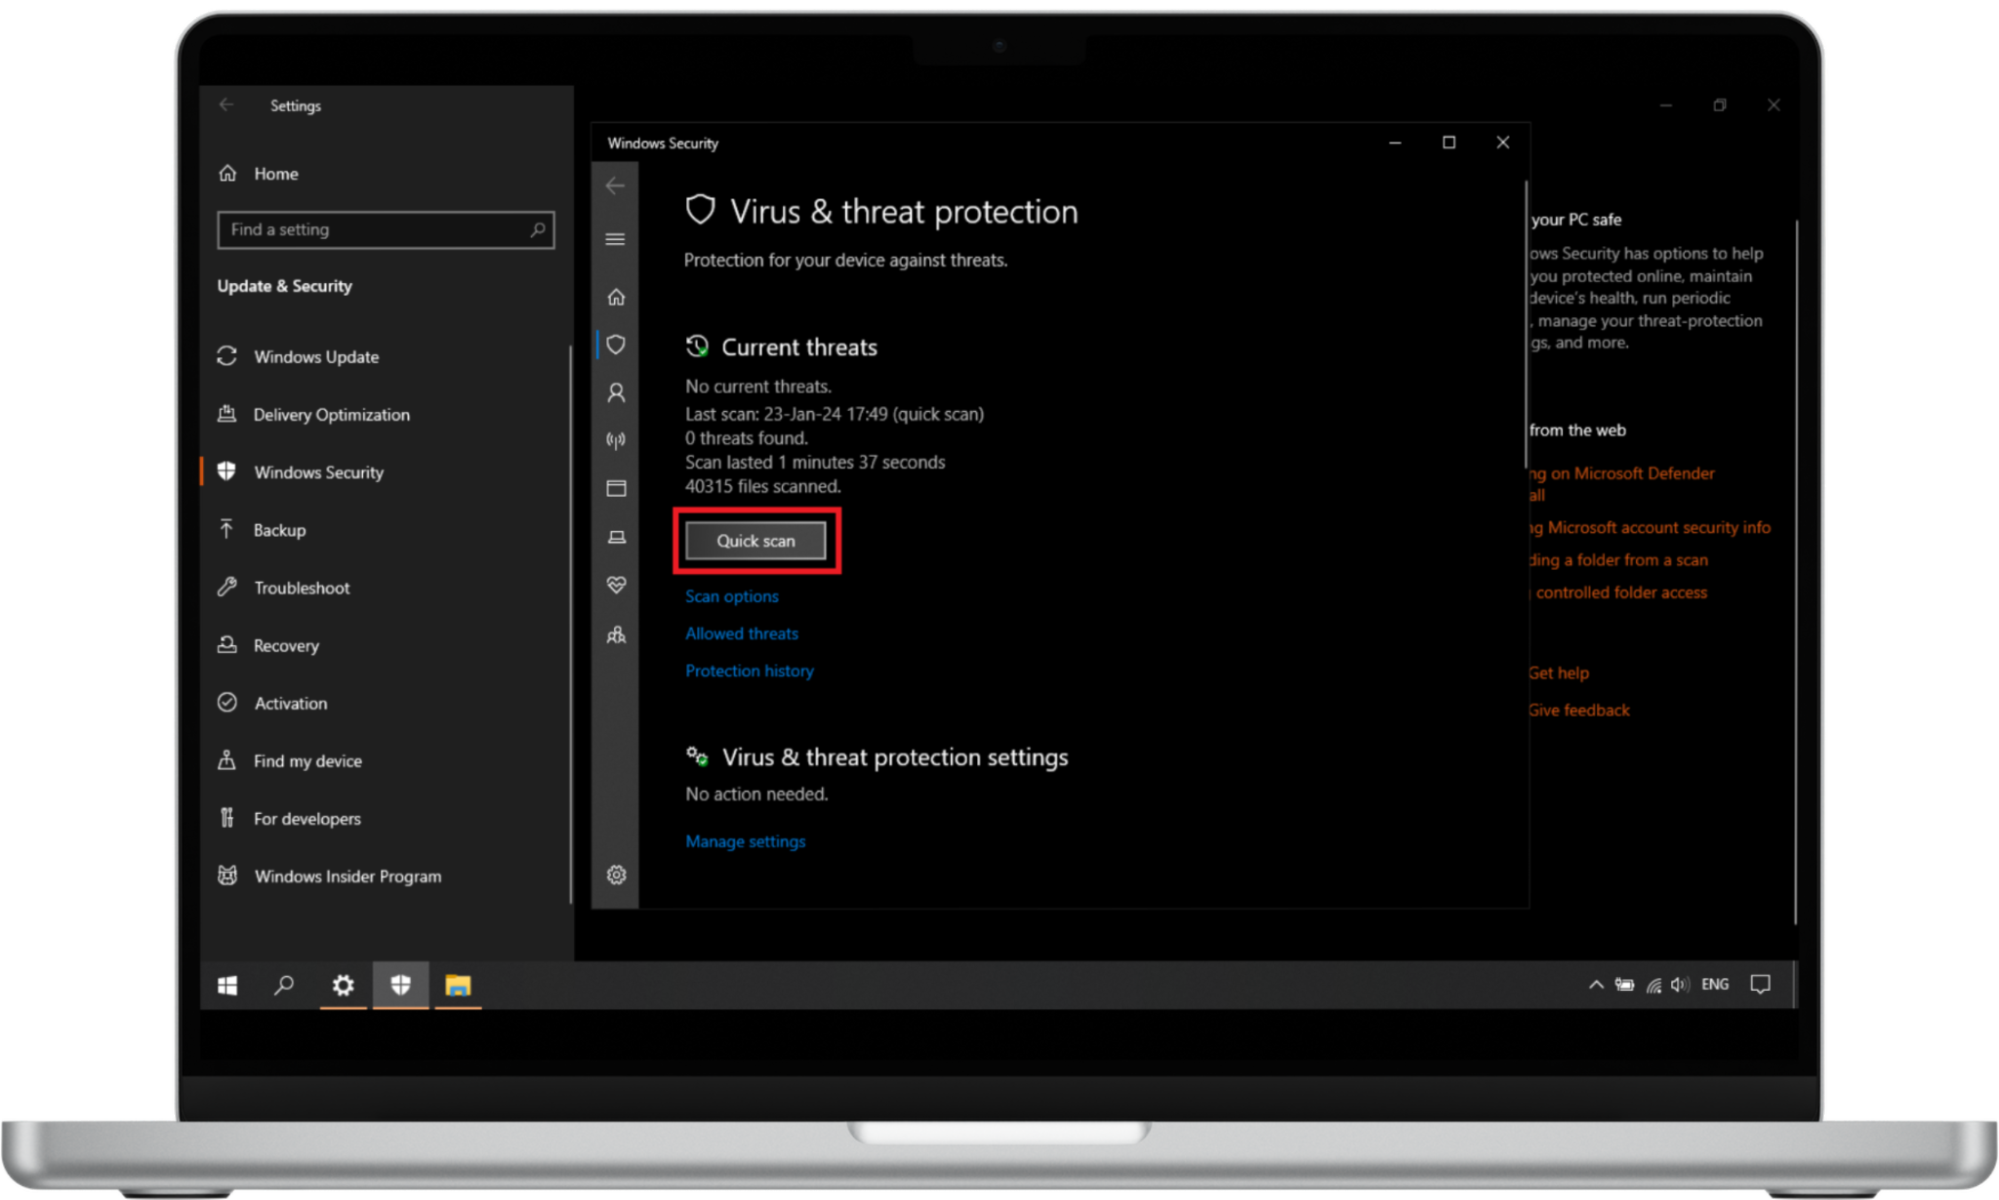Open the Microsoft Defender web link
The image size is (1999, 1200).
1622,483
